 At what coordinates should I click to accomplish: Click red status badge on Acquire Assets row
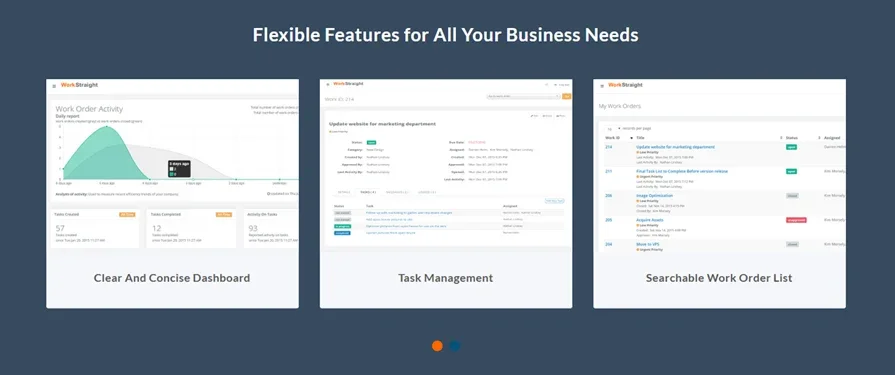click(796, 220)
